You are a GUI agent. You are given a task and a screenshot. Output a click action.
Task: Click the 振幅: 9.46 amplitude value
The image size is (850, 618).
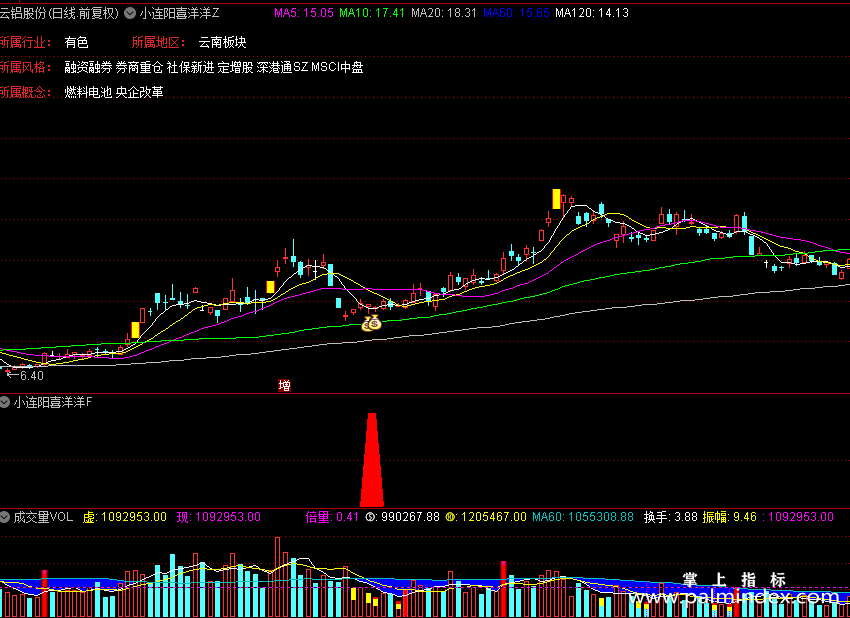coord(730,517)
